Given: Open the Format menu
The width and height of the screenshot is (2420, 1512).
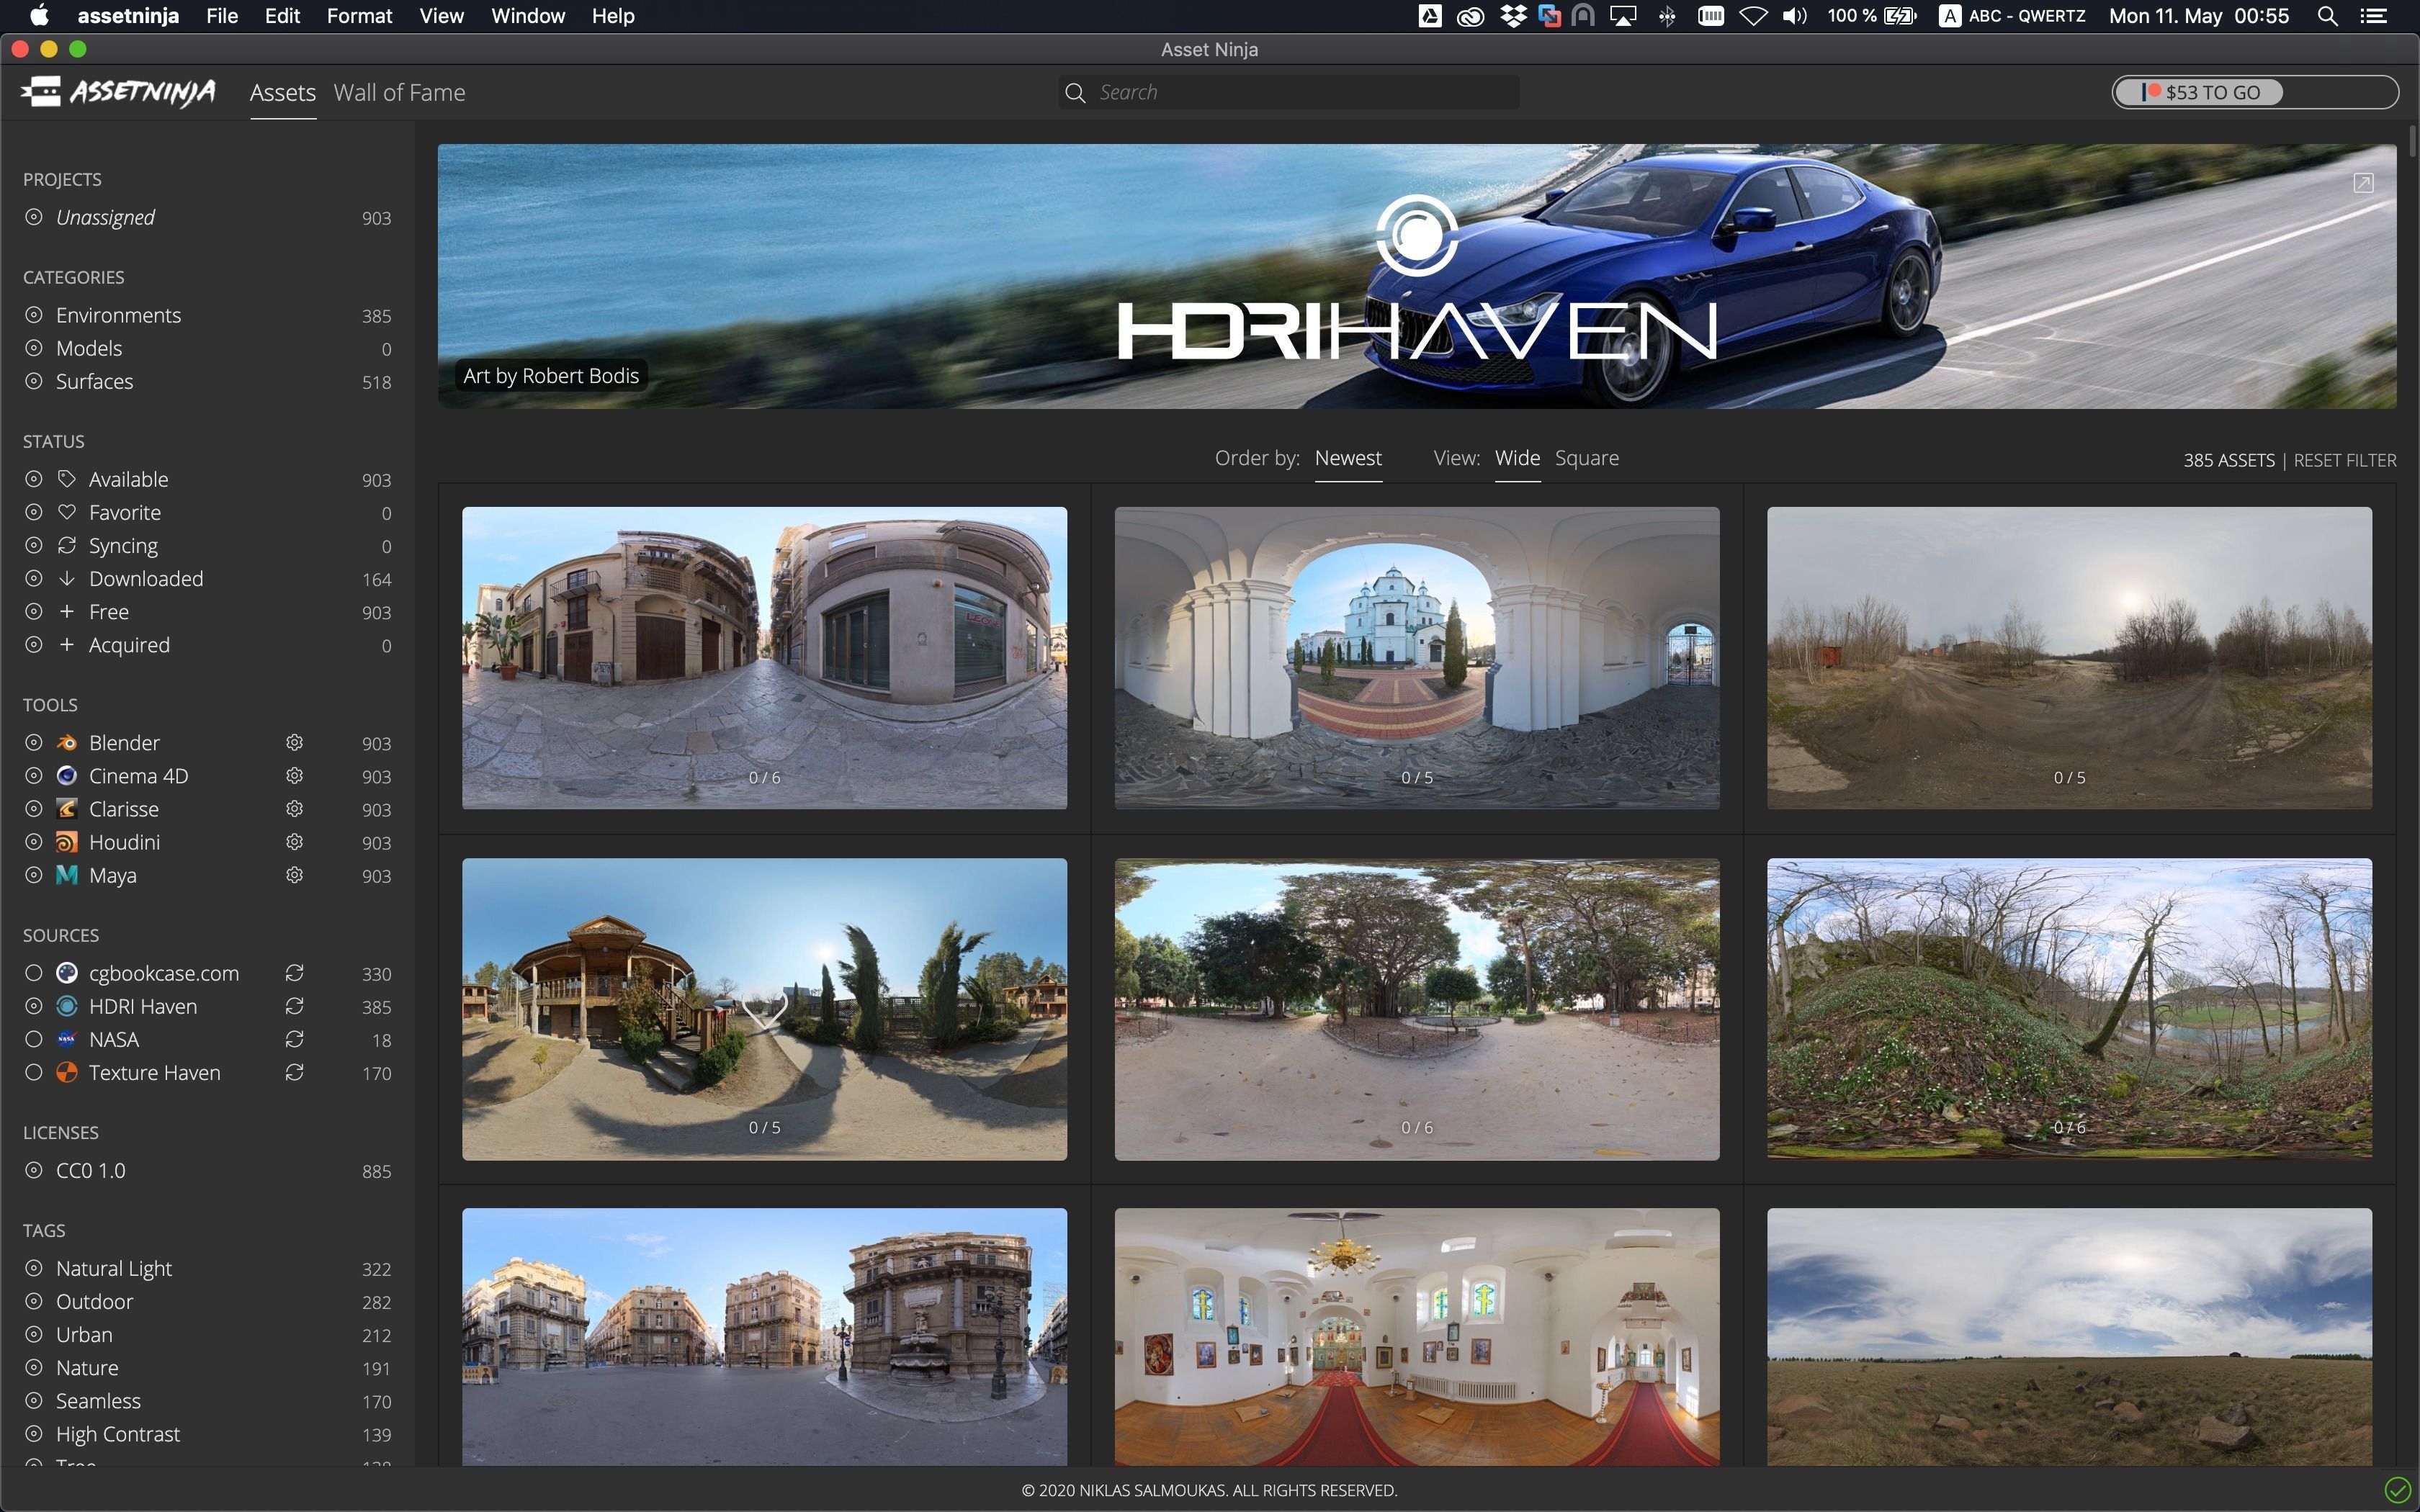Looking at the screenshot, I should (359, 16).
